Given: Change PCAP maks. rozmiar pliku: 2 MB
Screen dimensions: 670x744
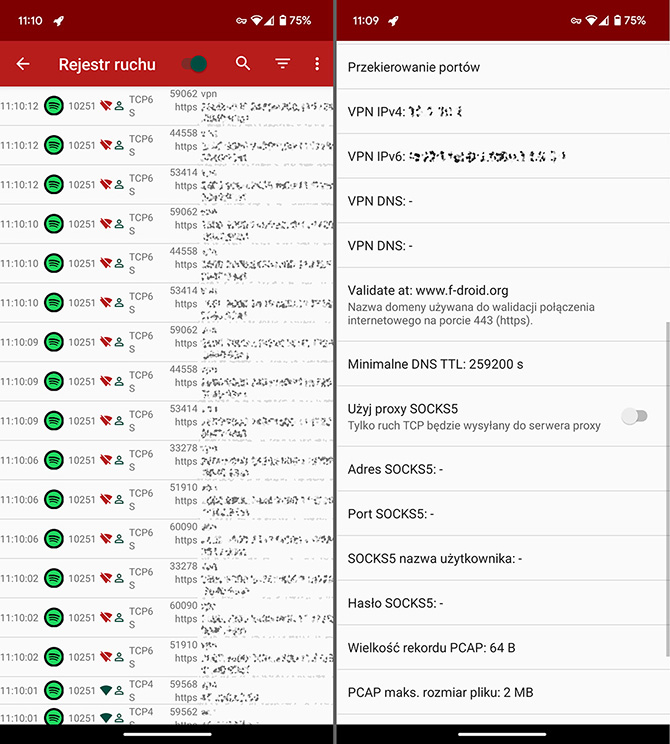Looking at the screenshot, I should [x=503, y=692].
